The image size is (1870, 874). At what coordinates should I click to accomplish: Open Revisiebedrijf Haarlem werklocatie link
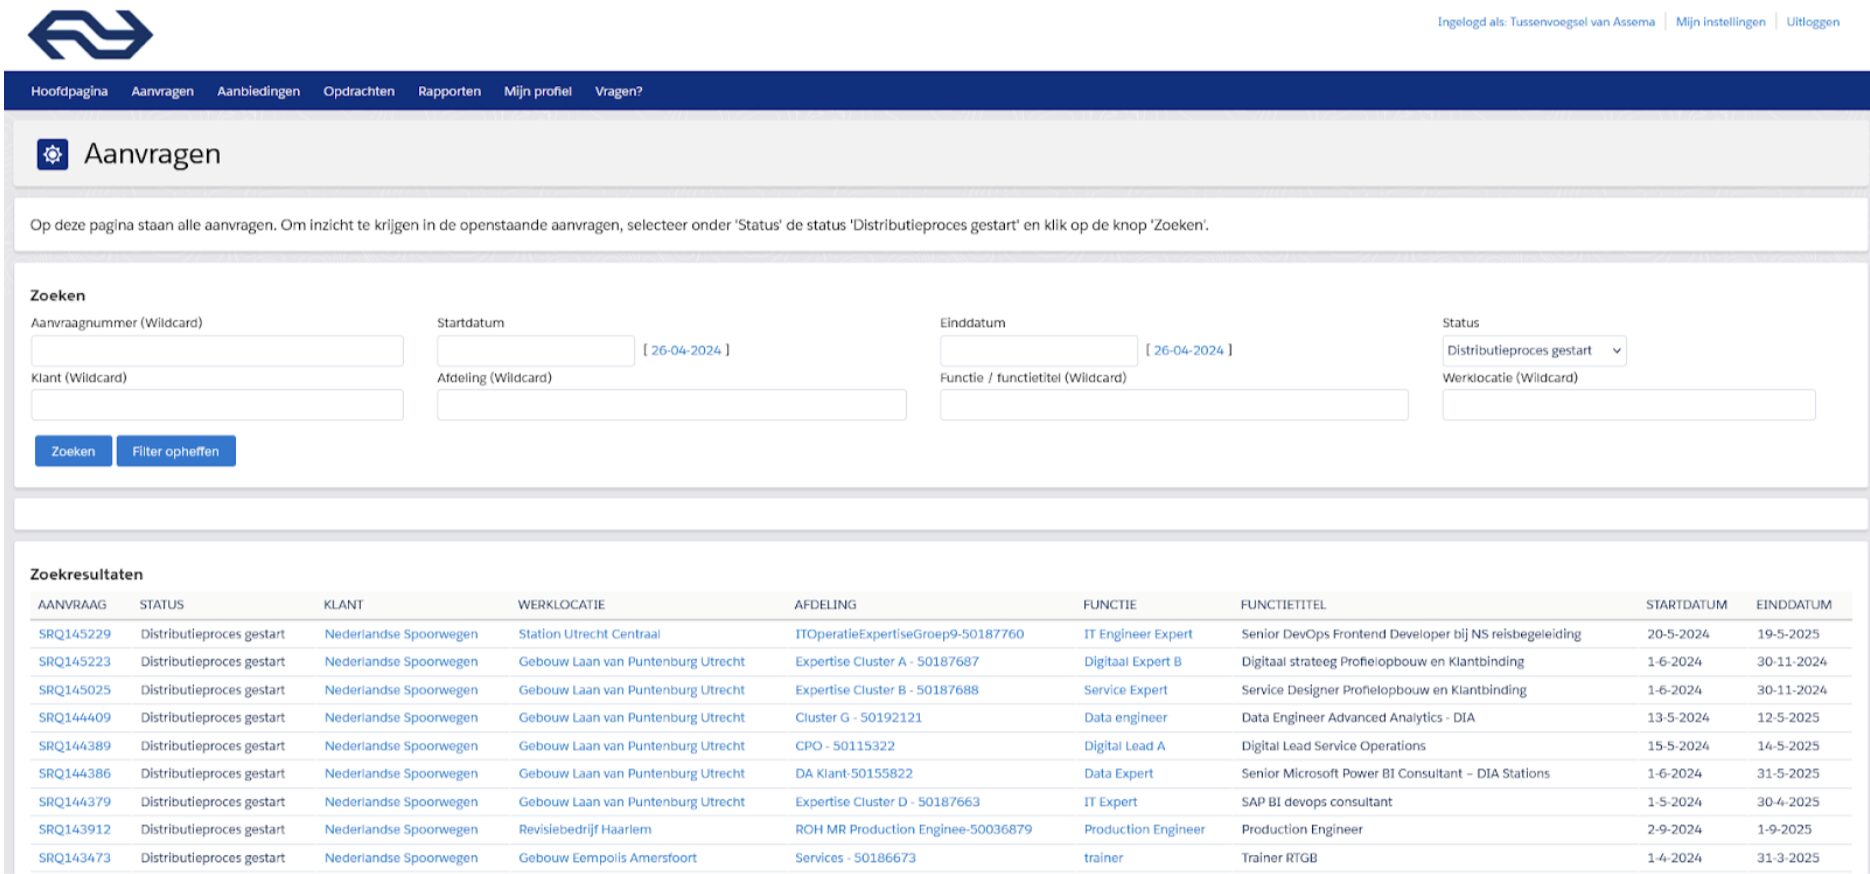[585, 830]
